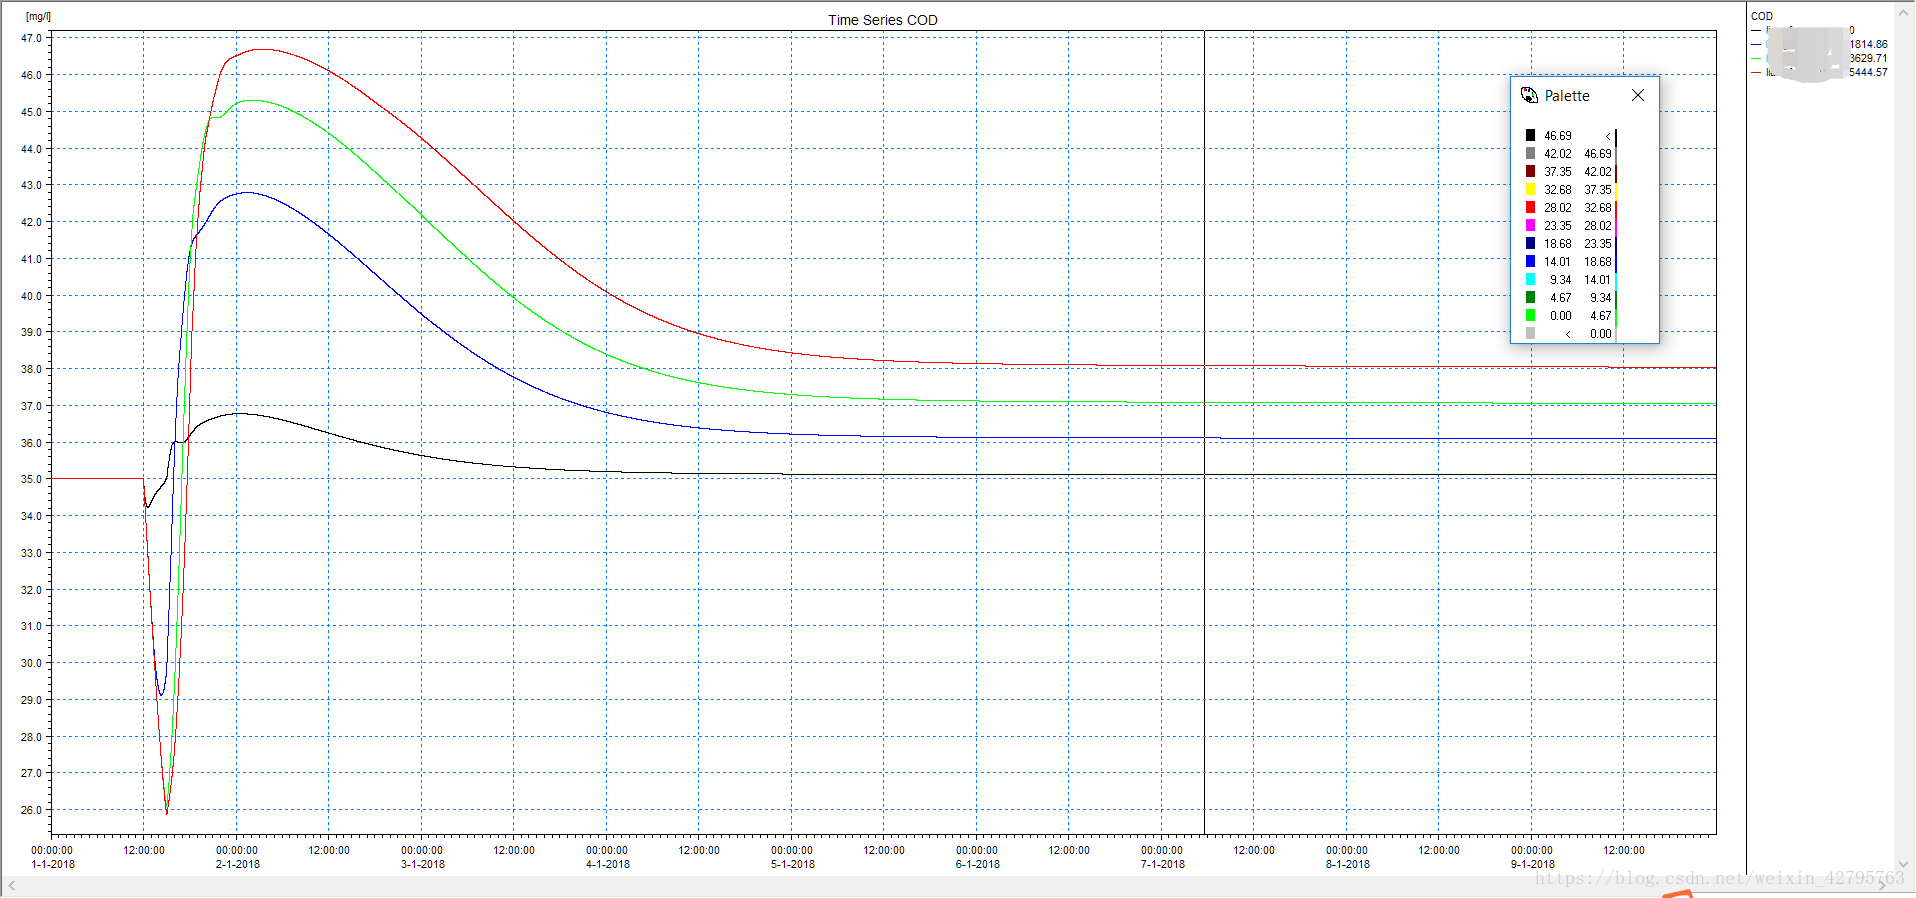Click the horizontal scrollbar right arrow
The image size is (1916, 898).
tap(1883, 885)
